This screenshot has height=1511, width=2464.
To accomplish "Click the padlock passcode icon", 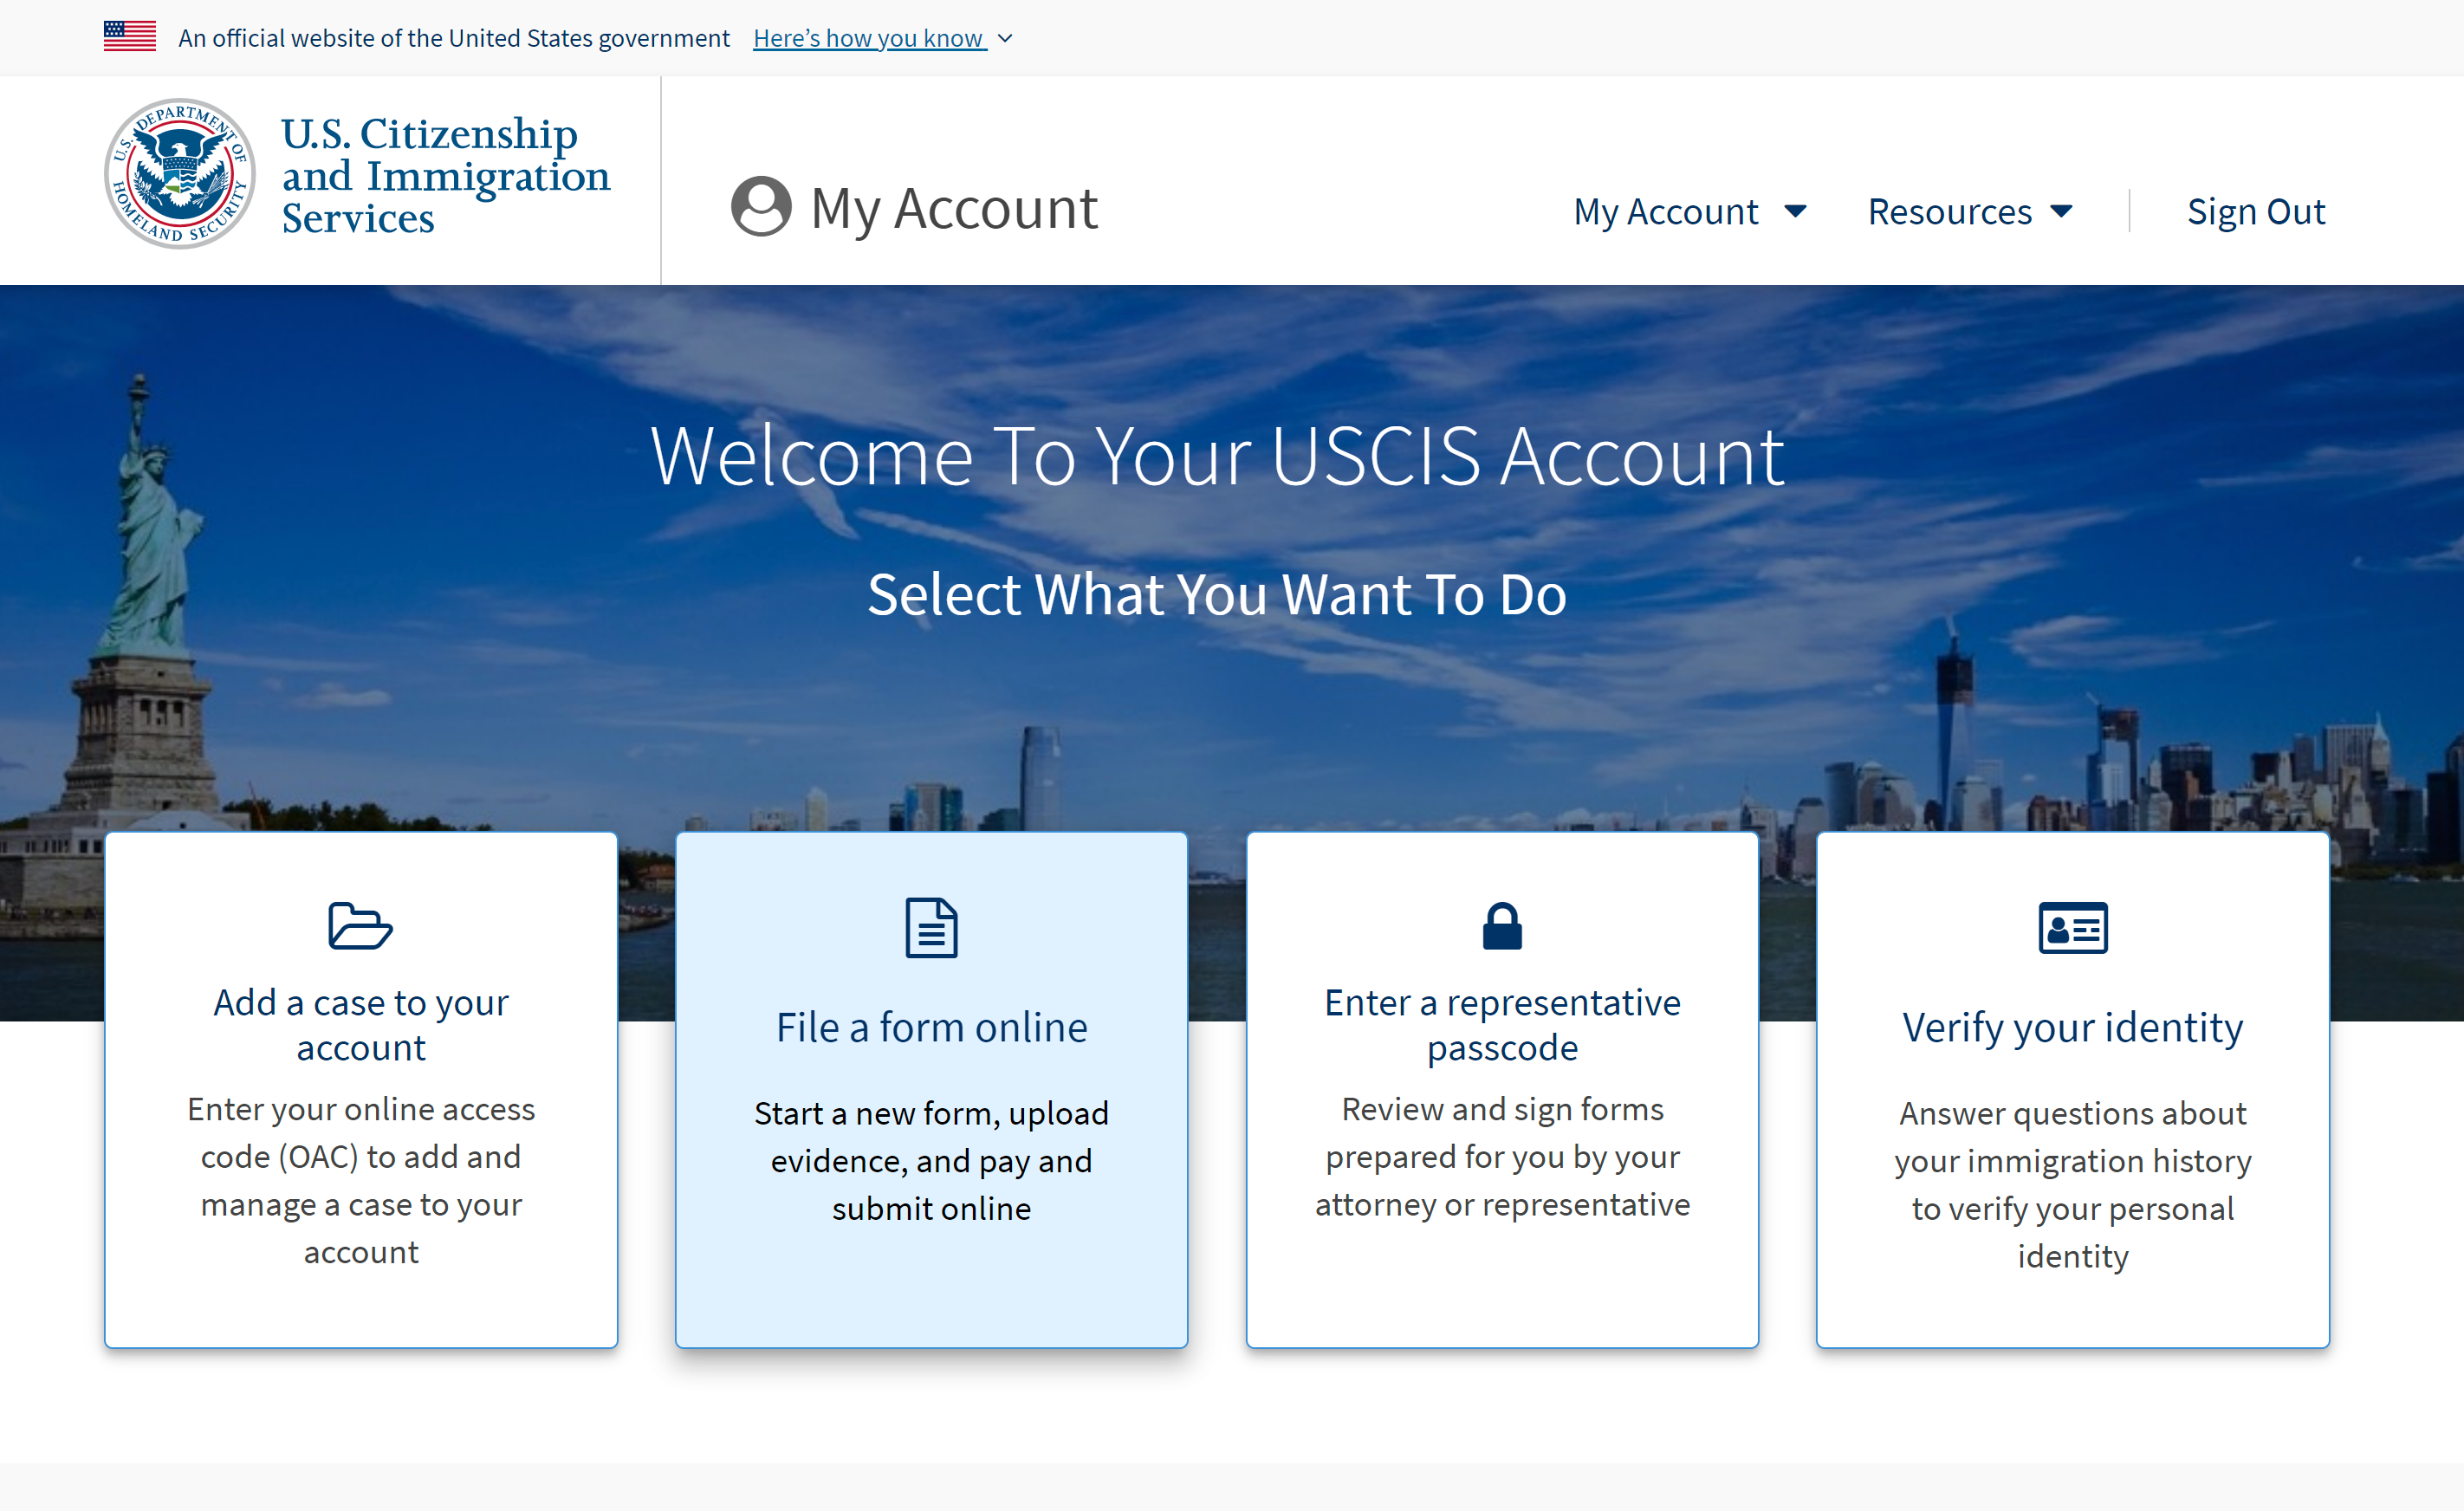I will pyautogui.click(x=1502, y=926).
